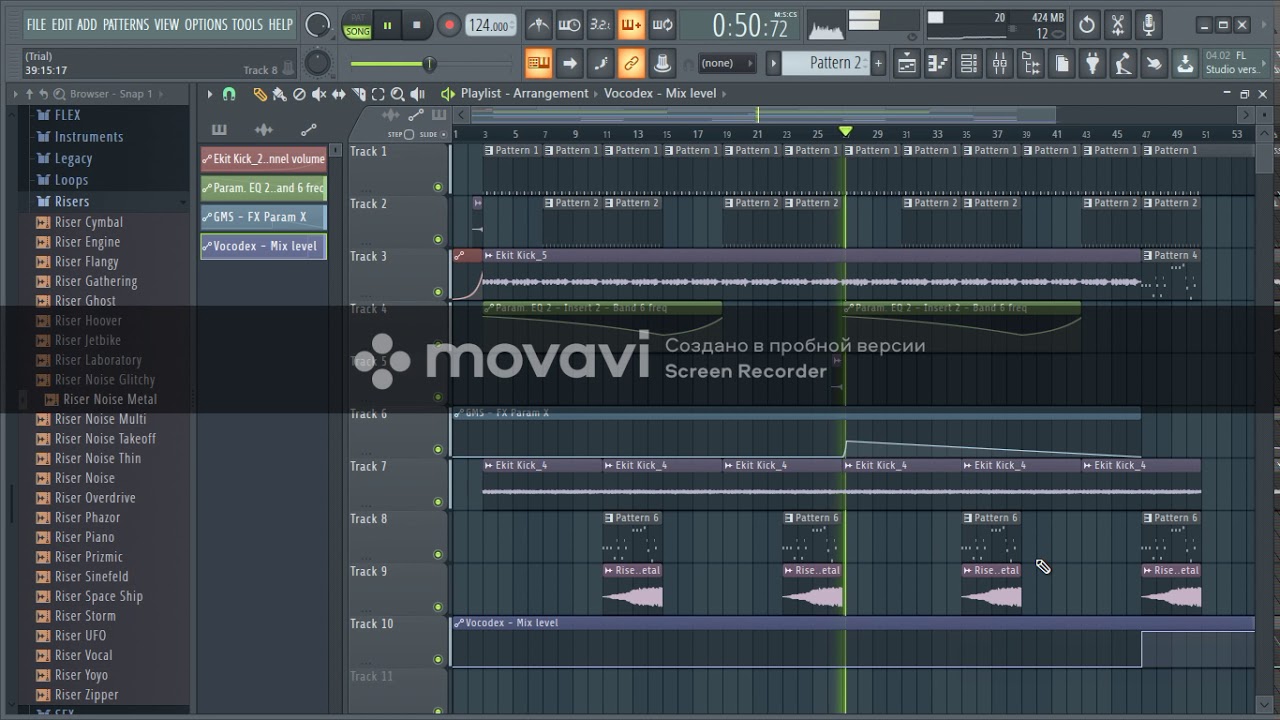Mute Track 1 with its green dot
This screenshot has width=1280, height=720.
(438, 187)
